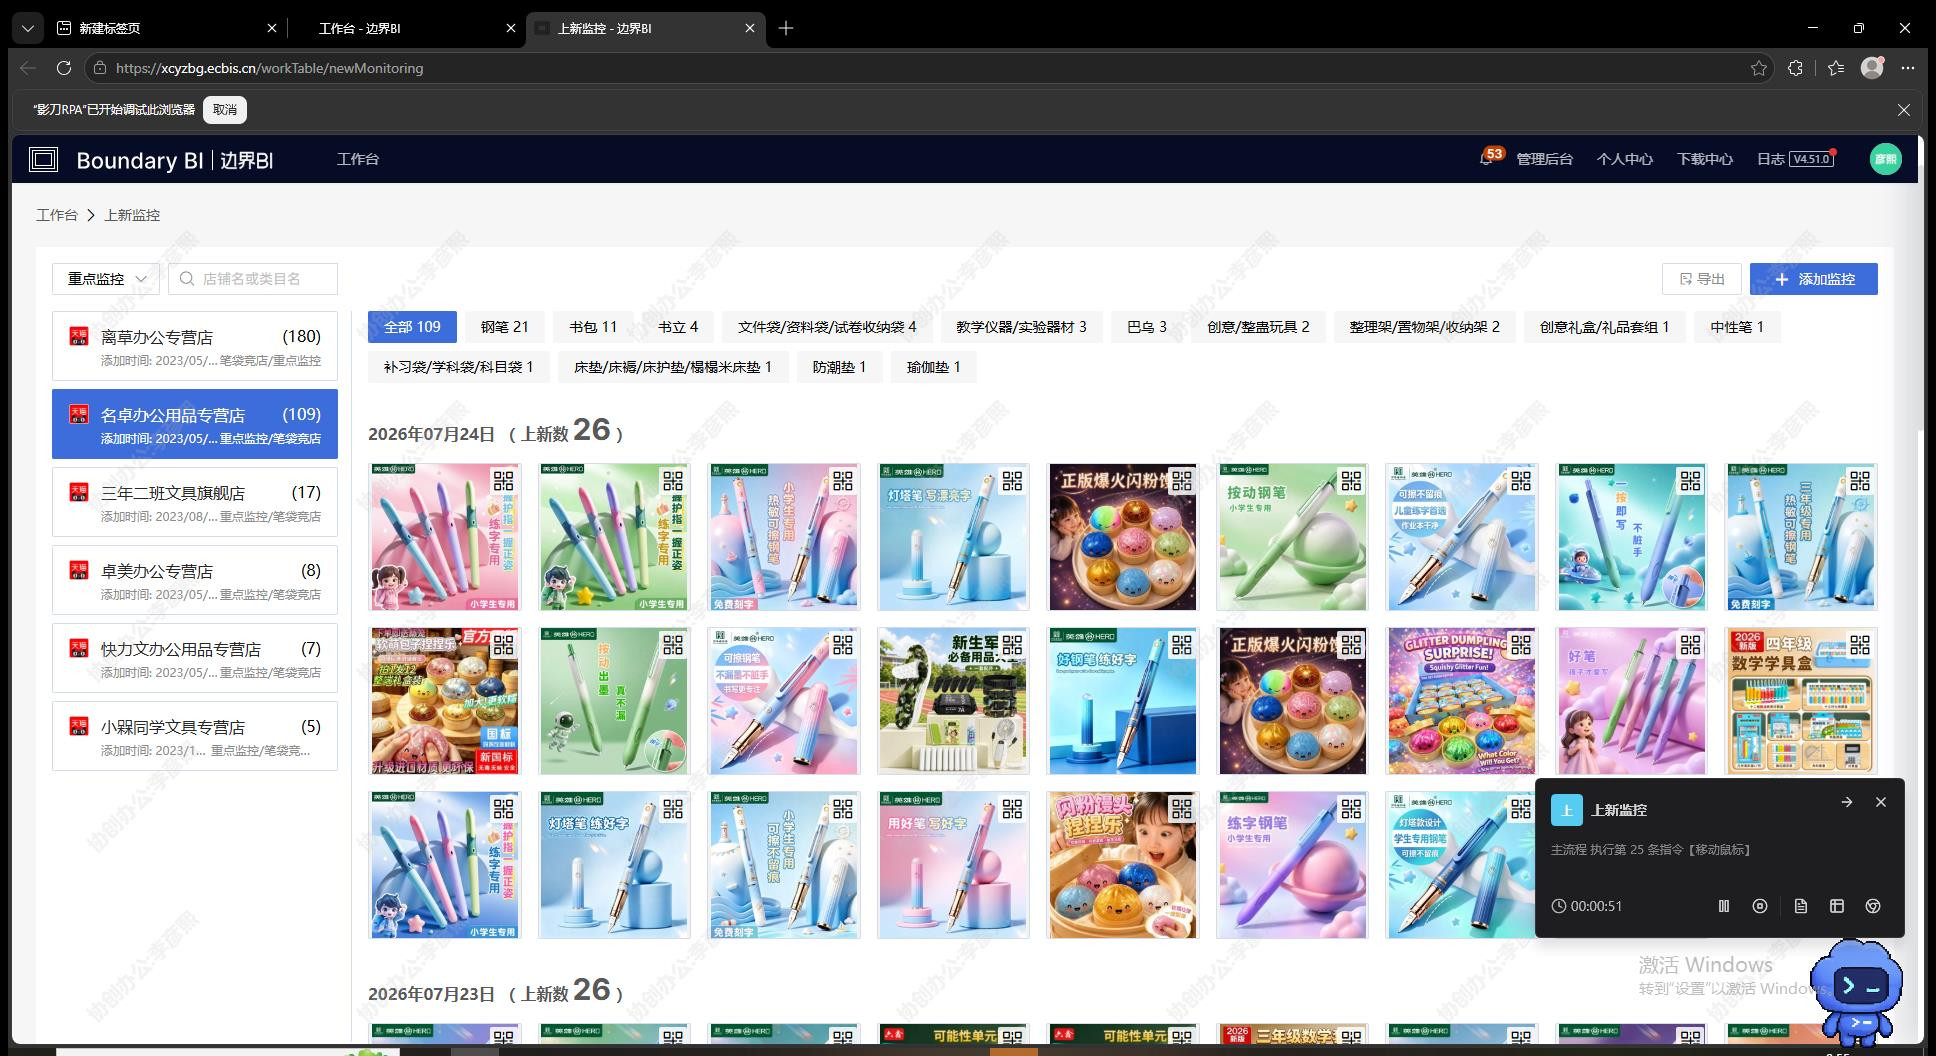Click the 工作台 breadcrumb link
Image resolution: width=1936 pixels, height=1056 pixels.
click(x=57, y=215)
